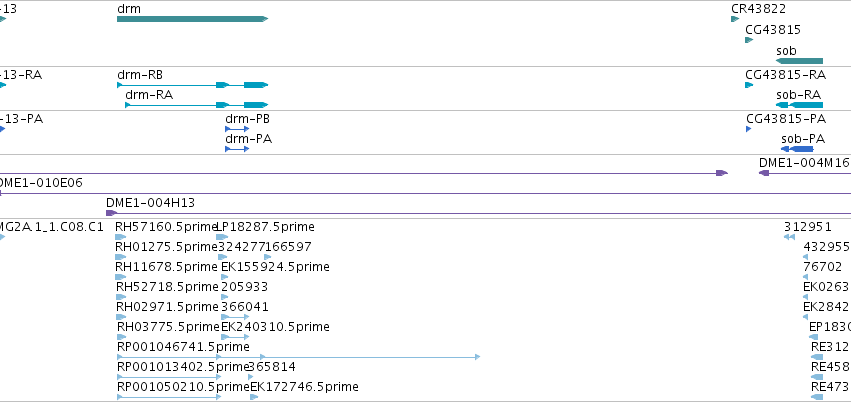Click DME1-010E06 clone label

point(39,183)
